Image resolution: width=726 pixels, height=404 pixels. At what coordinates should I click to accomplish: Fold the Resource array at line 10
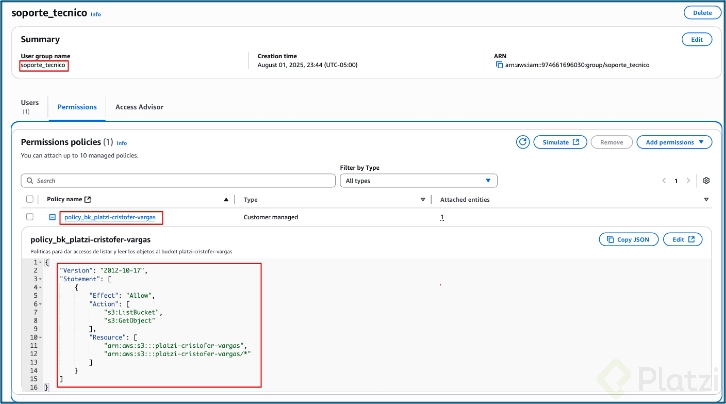click(40, 337)
